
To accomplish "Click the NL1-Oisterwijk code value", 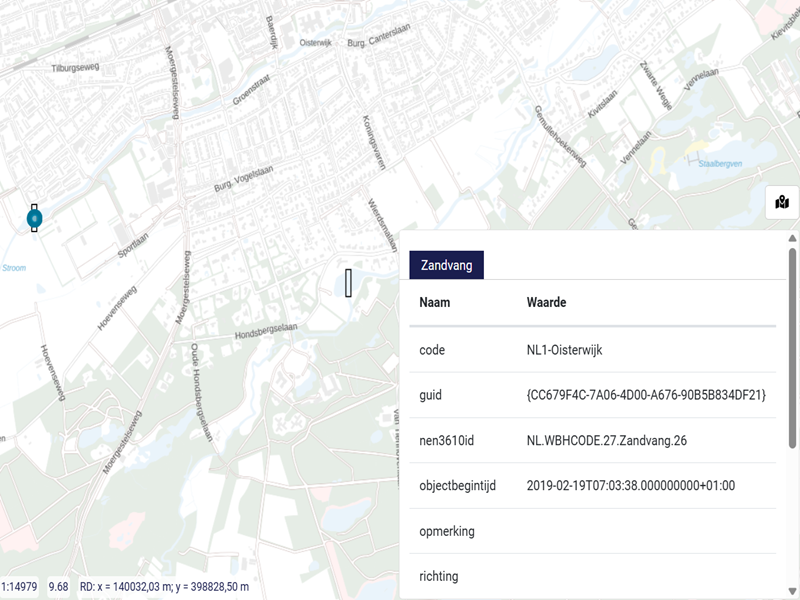I will pos(565,351).
